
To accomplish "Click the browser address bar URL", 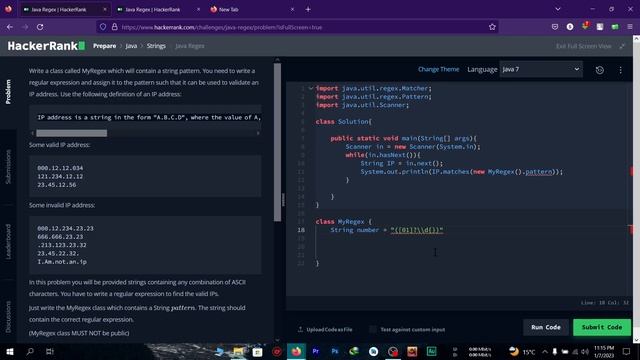I will [x=222, y=27].
